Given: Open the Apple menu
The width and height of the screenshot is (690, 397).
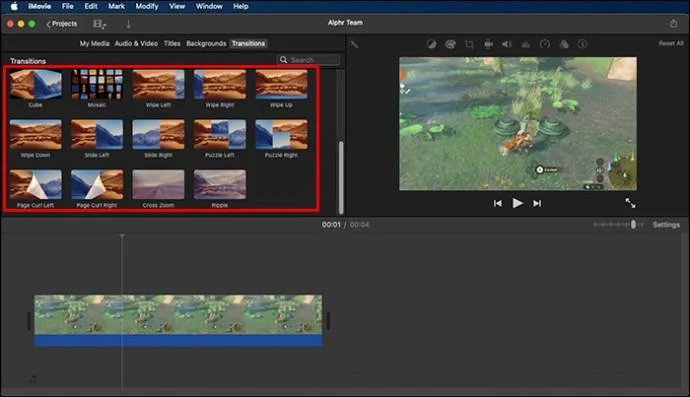Looking at the screenshot, I should [14, 6].
